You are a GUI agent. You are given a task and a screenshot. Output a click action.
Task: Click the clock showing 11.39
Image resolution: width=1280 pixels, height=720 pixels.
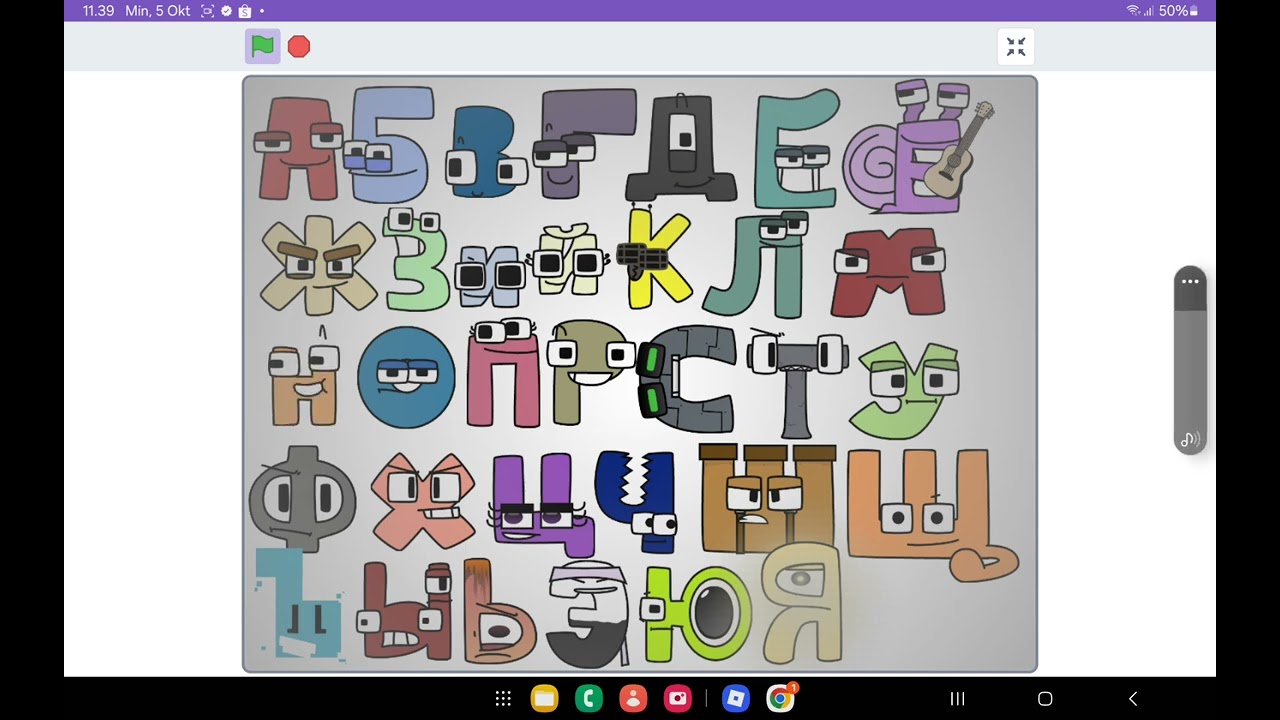[x=98, y=11]
